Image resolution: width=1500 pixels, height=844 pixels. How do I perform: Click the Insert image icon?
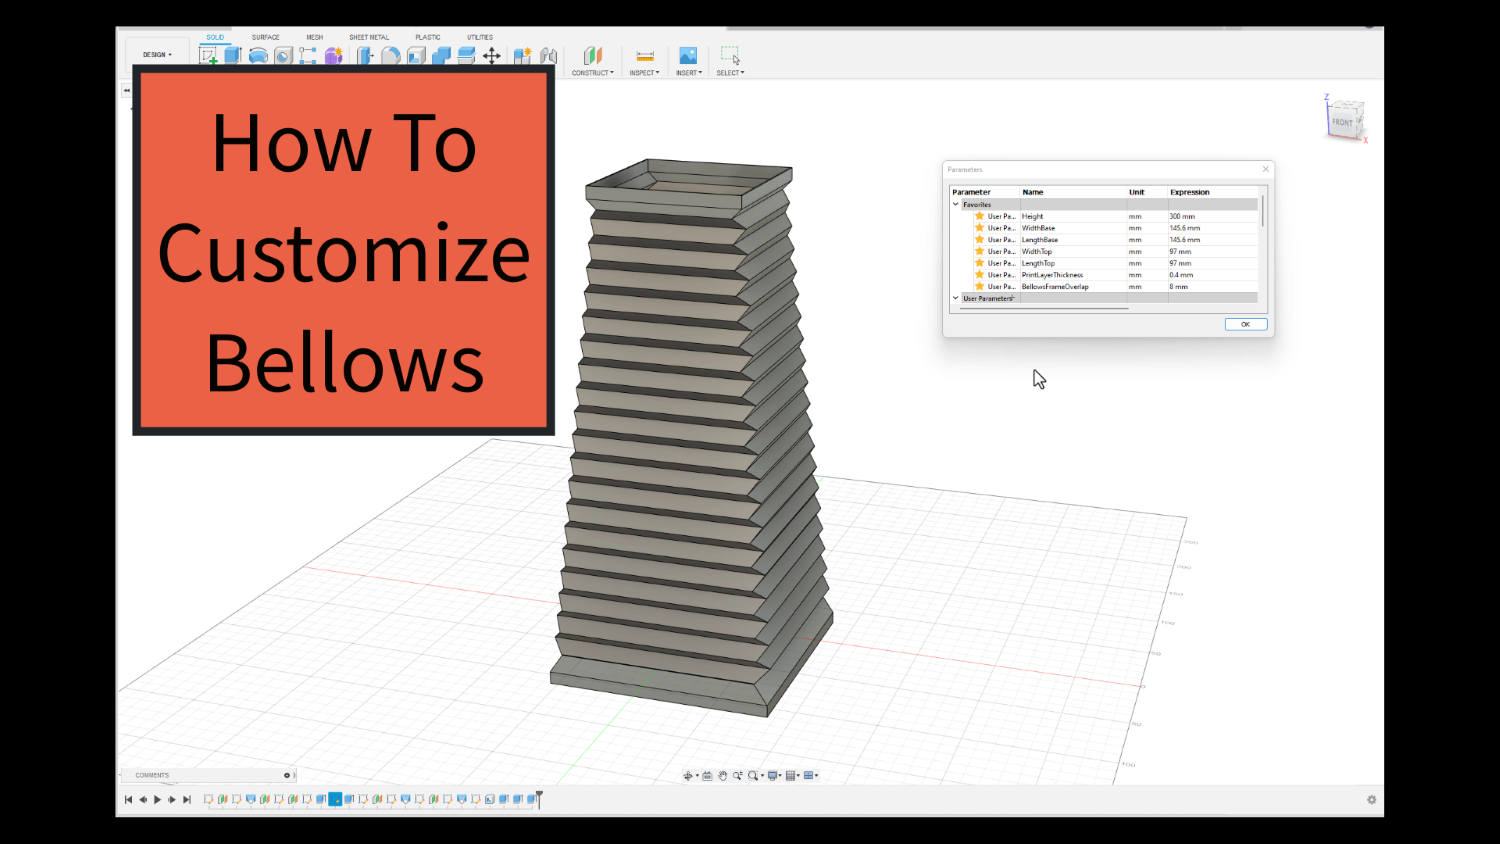[x=688, y=56]
